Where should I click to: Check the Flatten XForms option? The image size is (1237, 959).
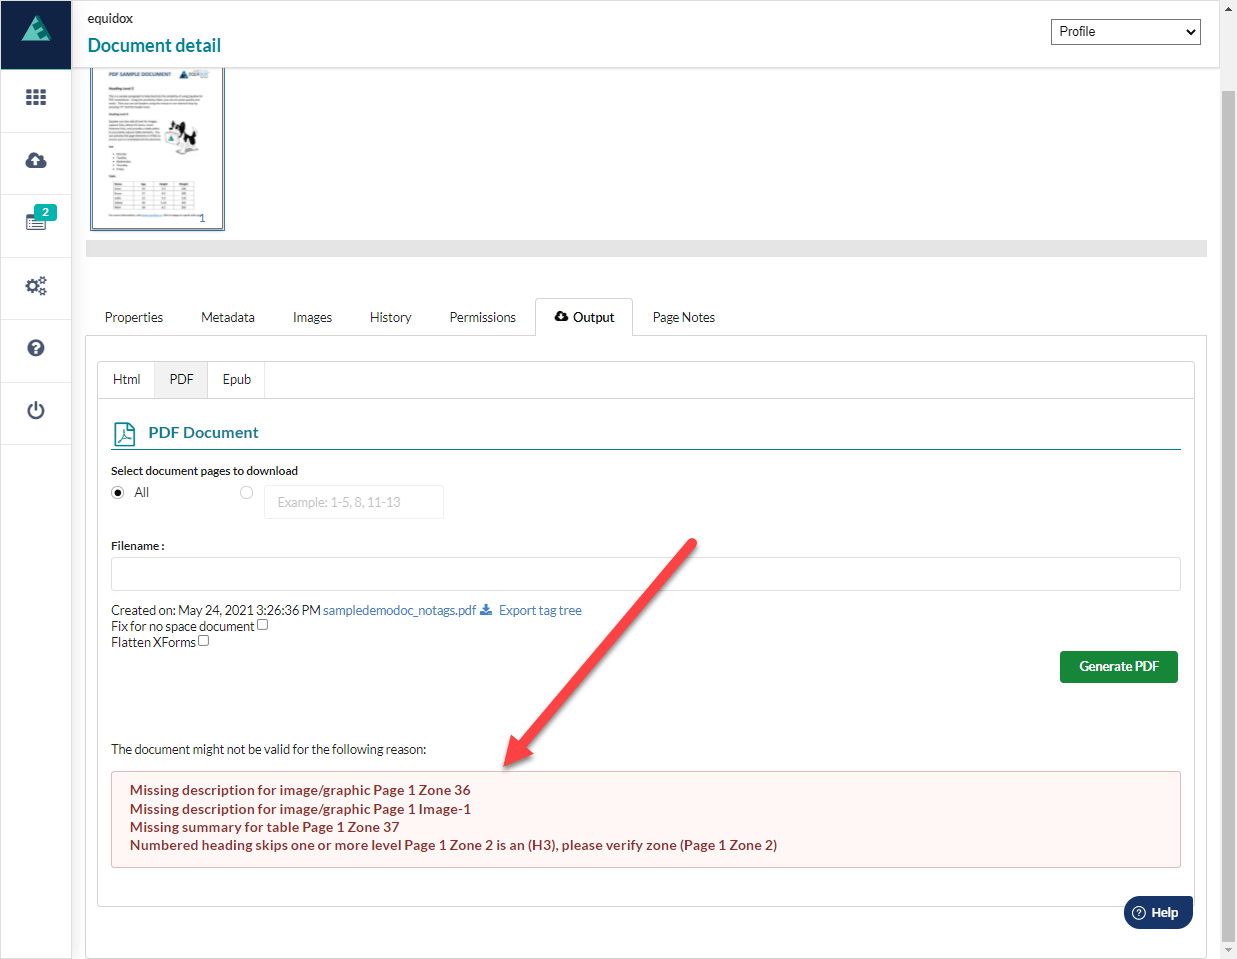tap(204, 640)
